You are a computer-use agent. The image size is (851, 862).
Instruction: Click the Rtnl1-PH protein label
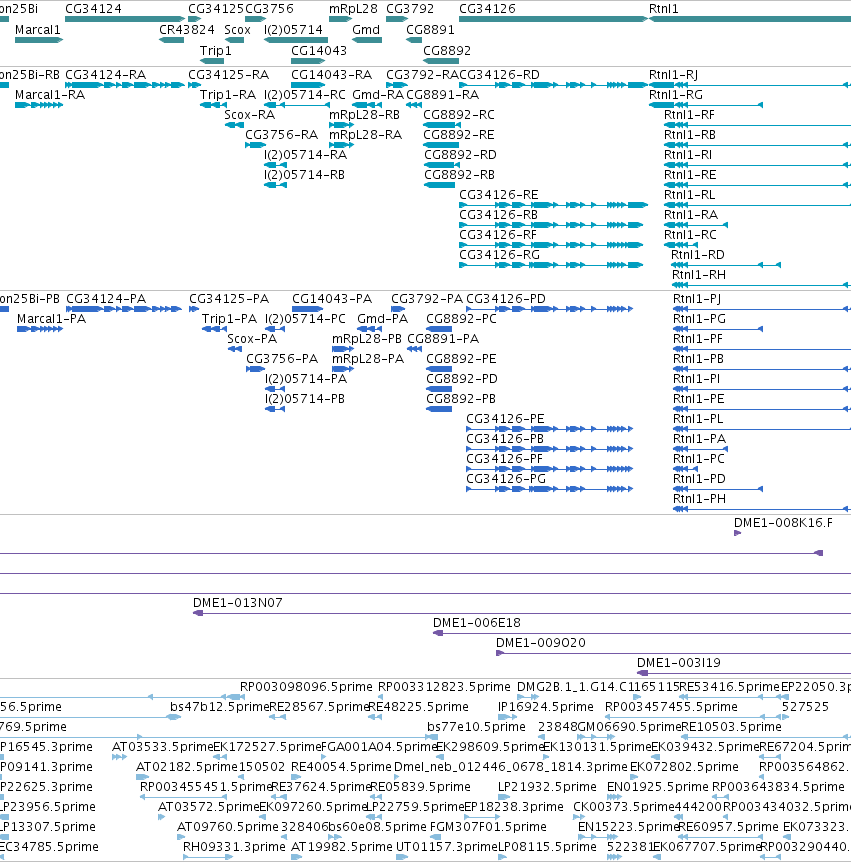pyautogui.click(x=699, y=499)
